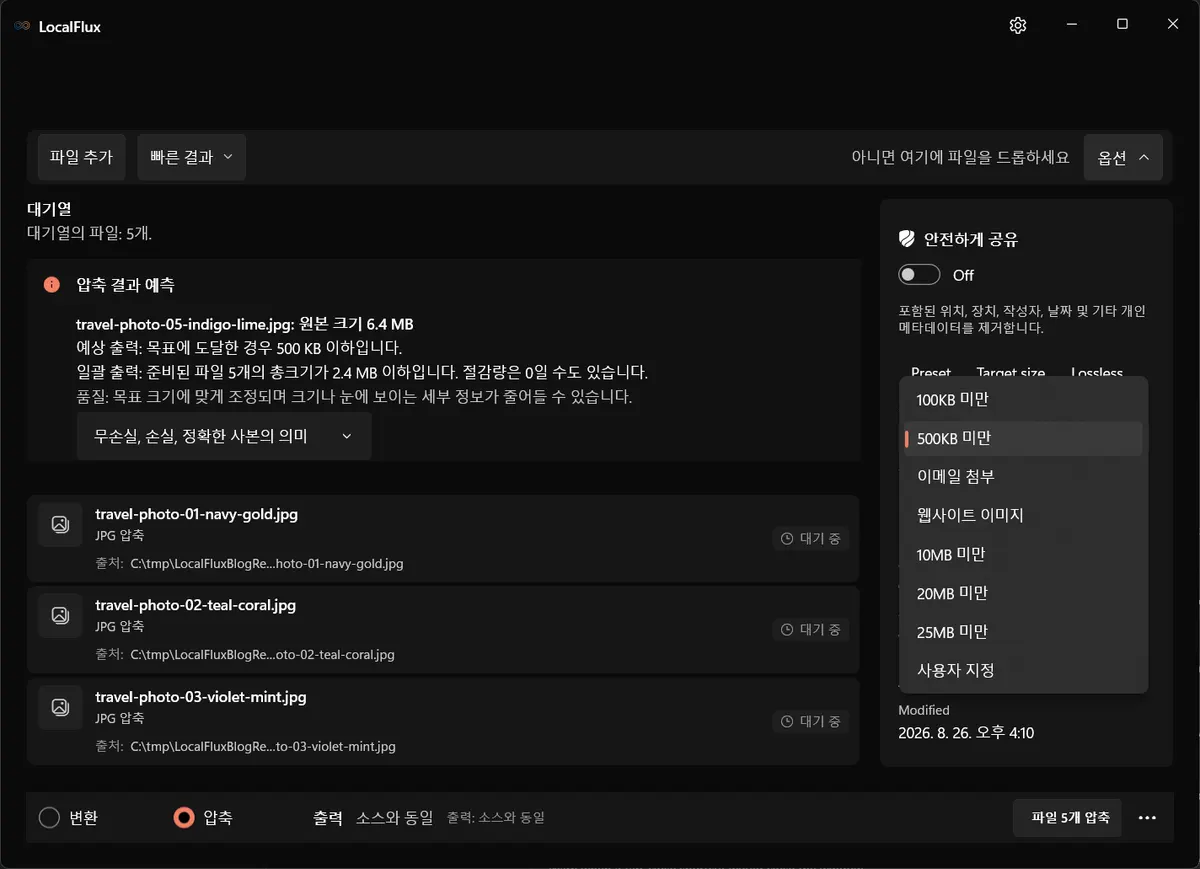Open the 소스와 동일 output selector
Image resolution: width=1200 pixels, height=869 pixels.
[x=395, y=818]
